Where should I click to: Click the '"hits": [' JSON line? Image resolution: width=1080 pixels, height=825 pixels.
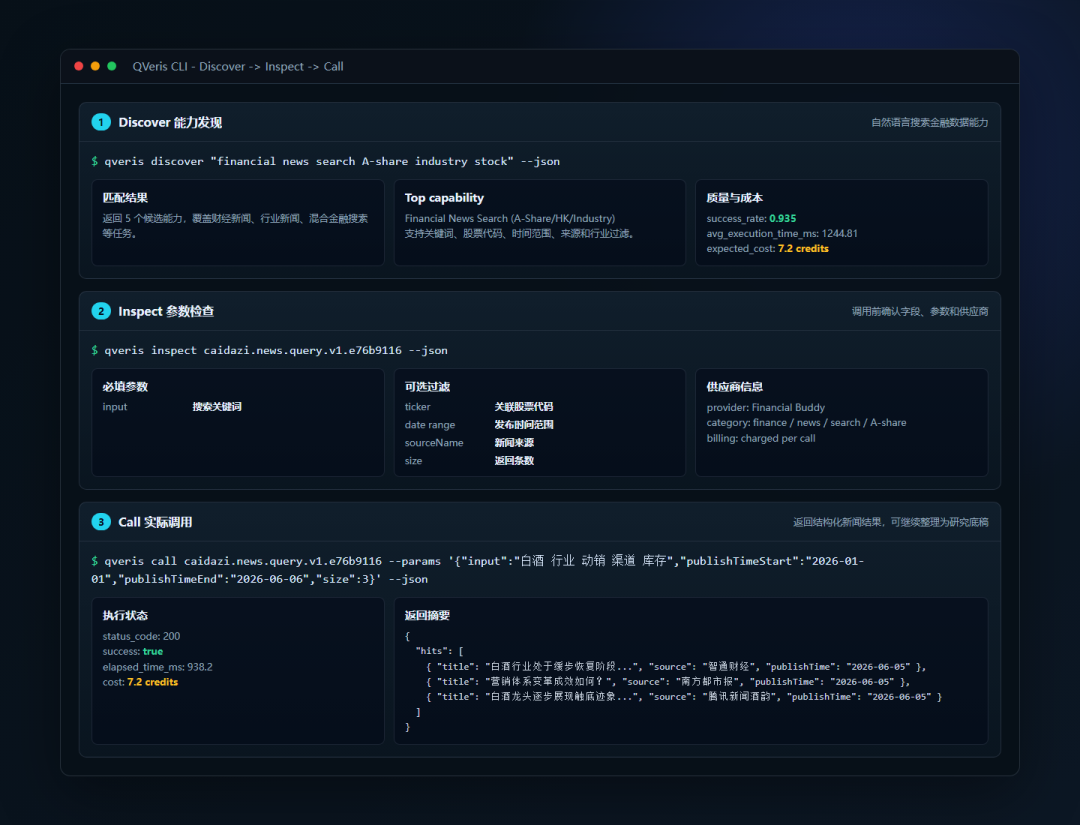coord(439,651)
